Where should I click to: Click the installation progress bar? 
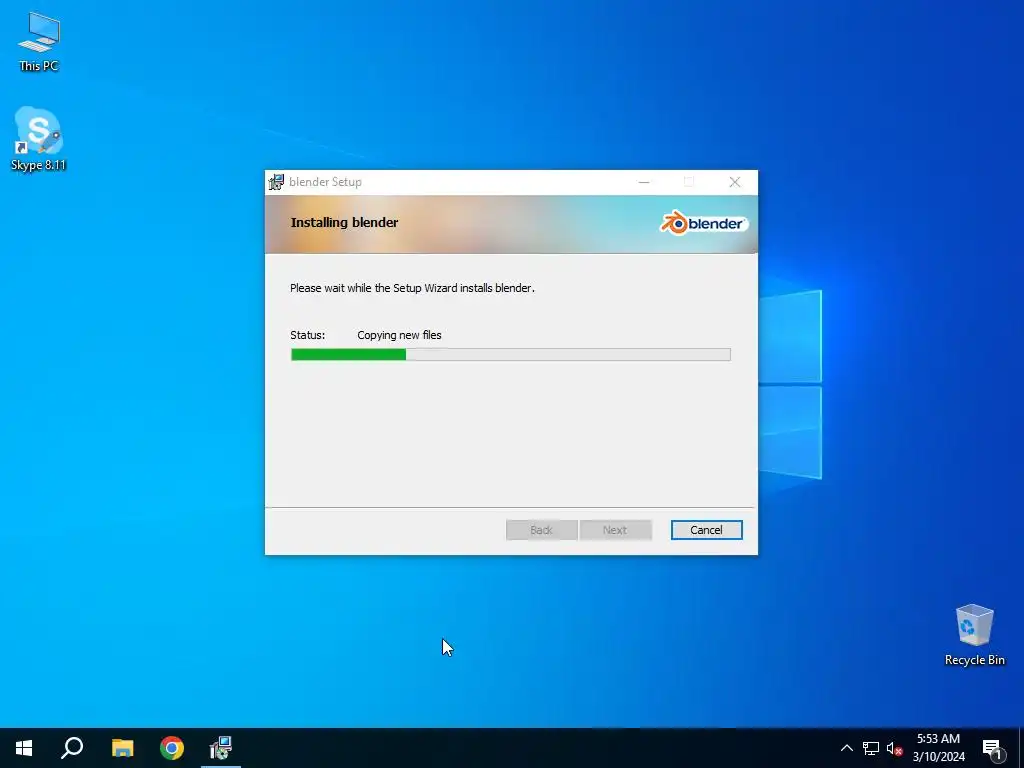pos(511,355)
